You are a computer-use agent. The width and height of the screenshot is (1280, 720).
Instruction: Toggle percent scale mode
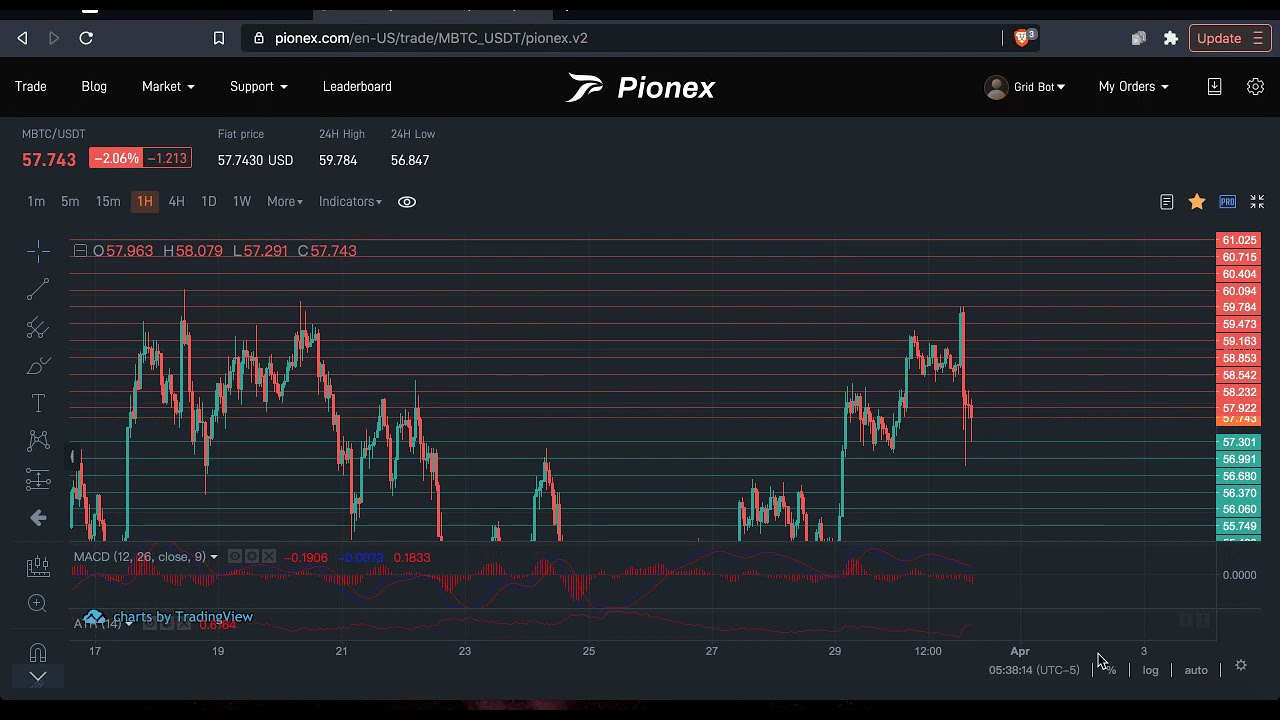pos(1109,670)
